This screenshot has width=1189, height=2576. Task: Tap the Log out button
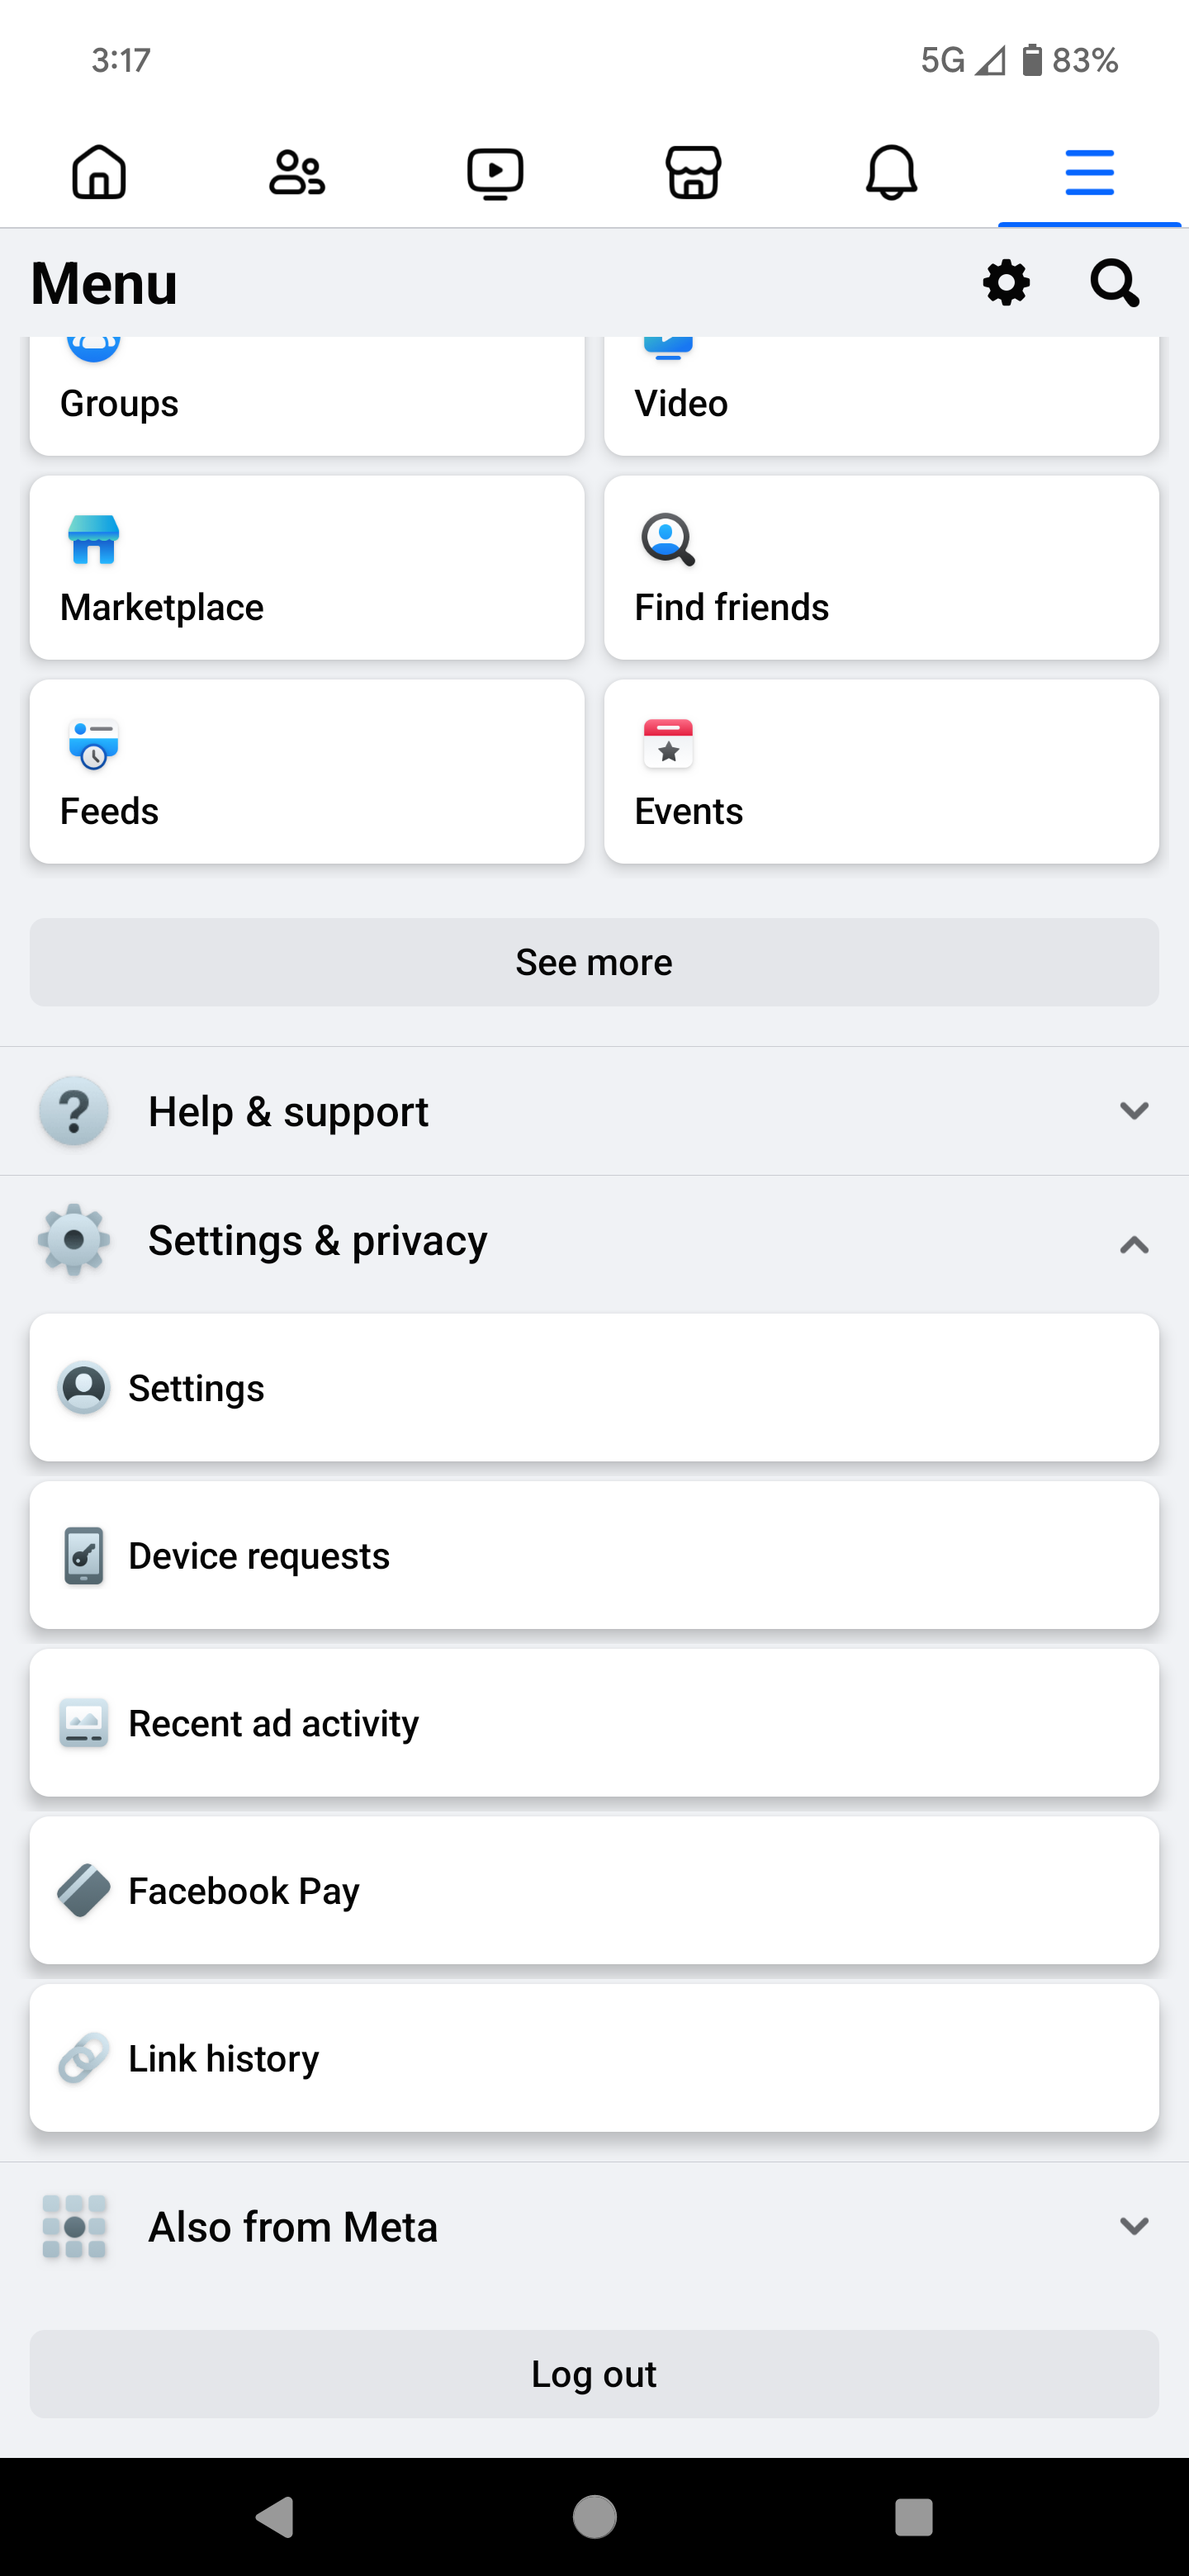(594, 2373)
